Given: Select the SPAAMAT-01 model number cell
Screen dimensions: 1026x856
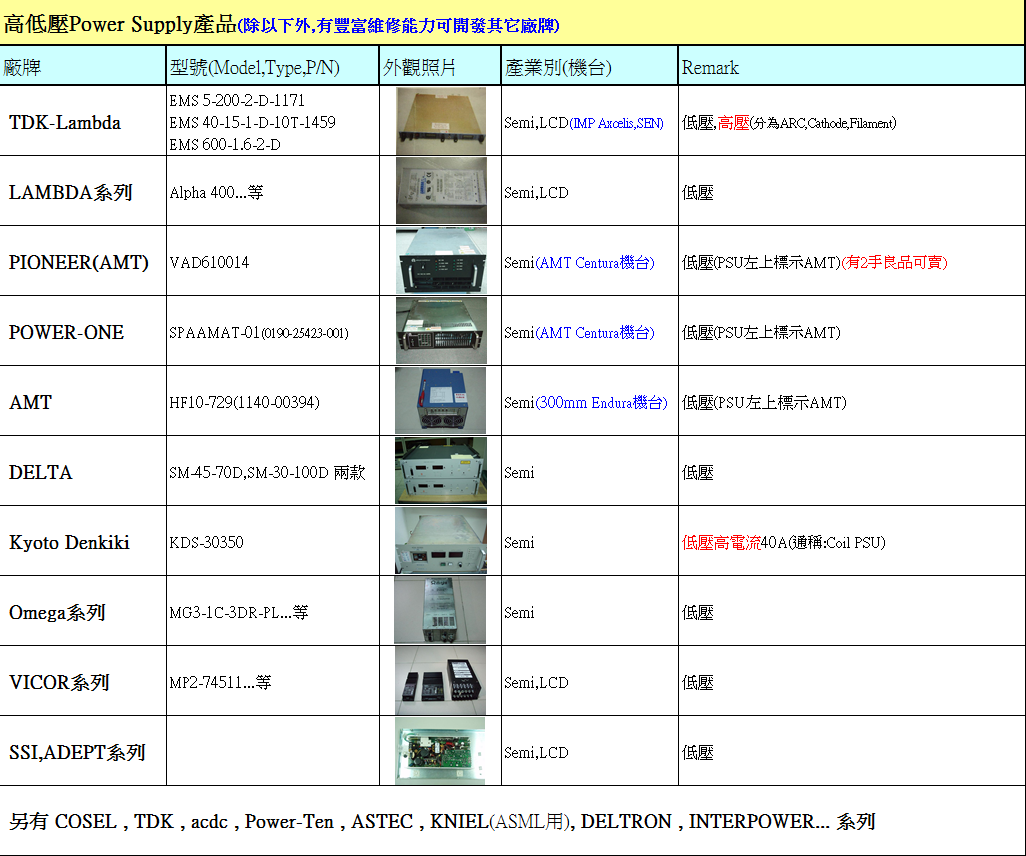Looking at the screenshot, I should pyautogui.click(x=258, y=333).
